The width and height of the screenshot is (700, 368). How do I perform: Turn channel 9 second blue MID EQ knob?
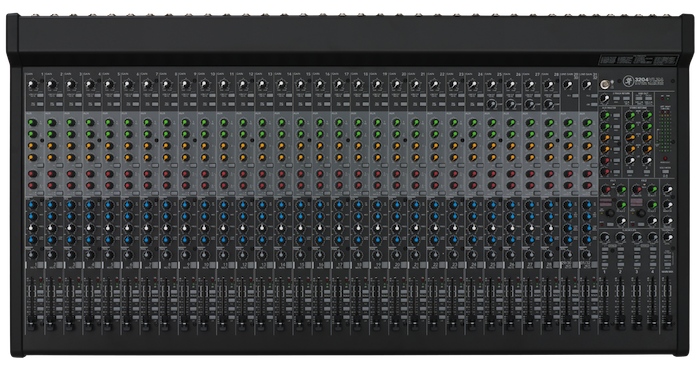185,217
